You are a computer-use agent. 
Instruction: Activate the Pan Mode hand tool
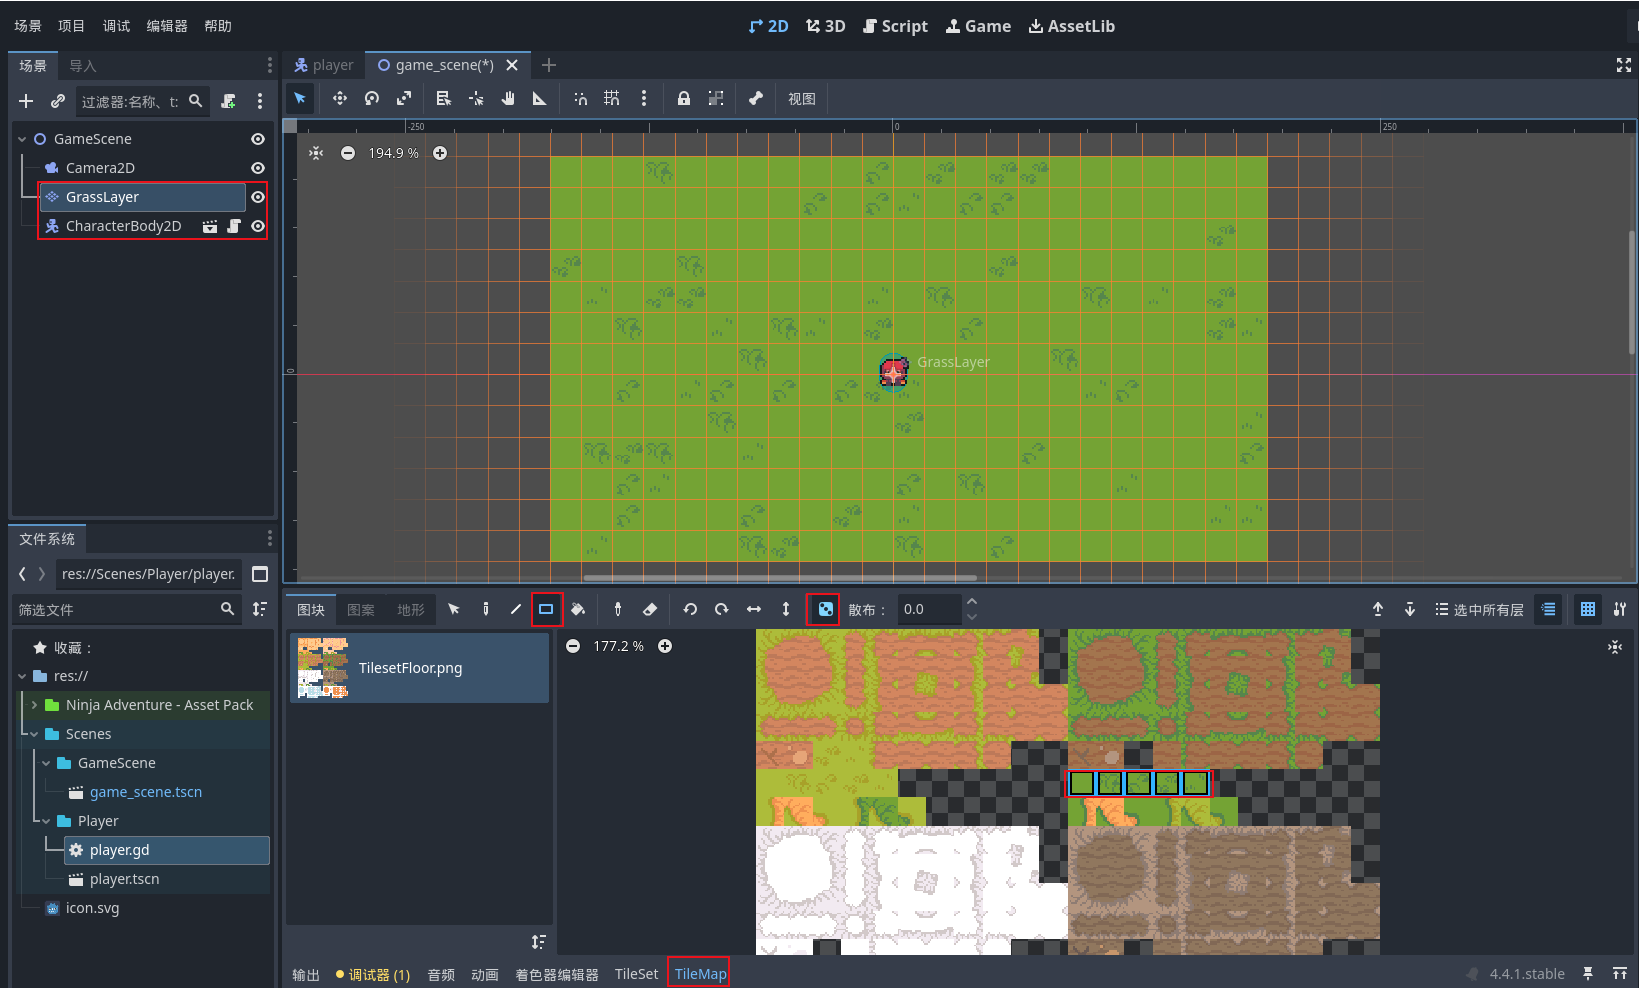[508, 98]
